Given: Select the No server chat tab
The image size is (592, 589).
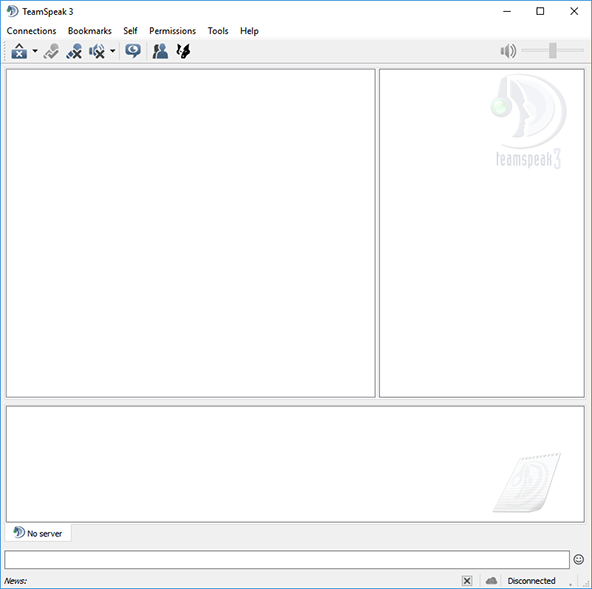Looking at the screenshot, I should click(38, 533).
